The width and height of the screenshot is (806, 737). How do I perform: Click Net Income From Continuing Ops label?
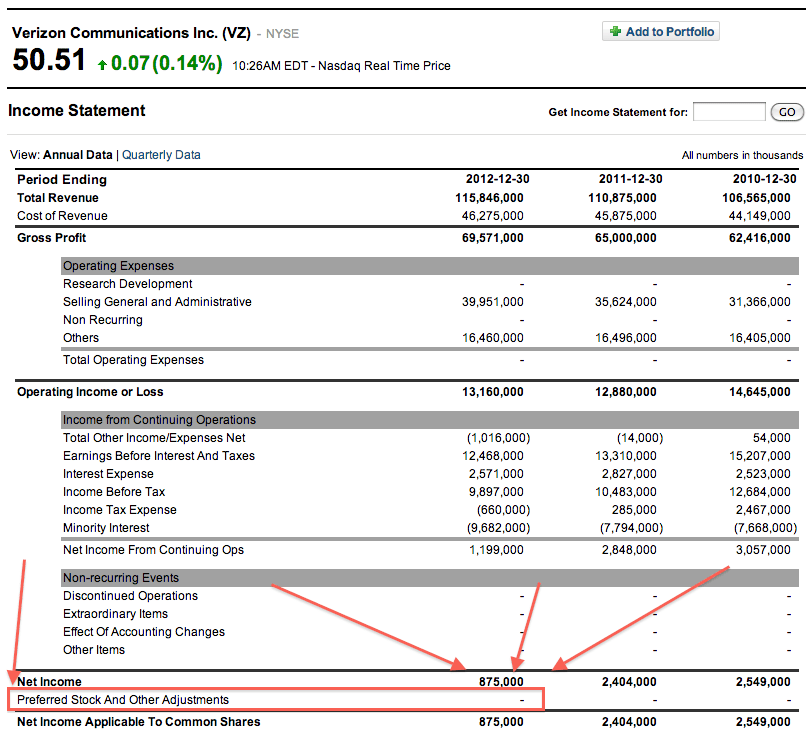tap(153, 550)
